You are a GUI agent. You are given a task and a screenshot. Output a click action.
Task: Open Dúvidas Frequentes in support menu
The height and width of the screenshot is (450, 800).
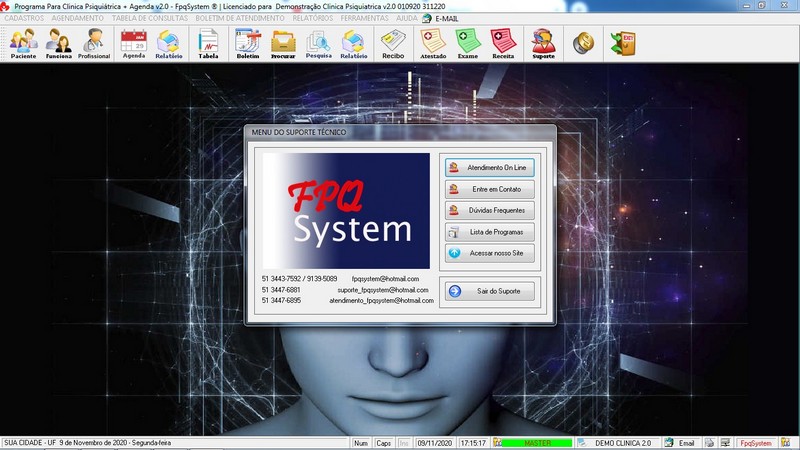pyautogui.click(x=489, y=210)
